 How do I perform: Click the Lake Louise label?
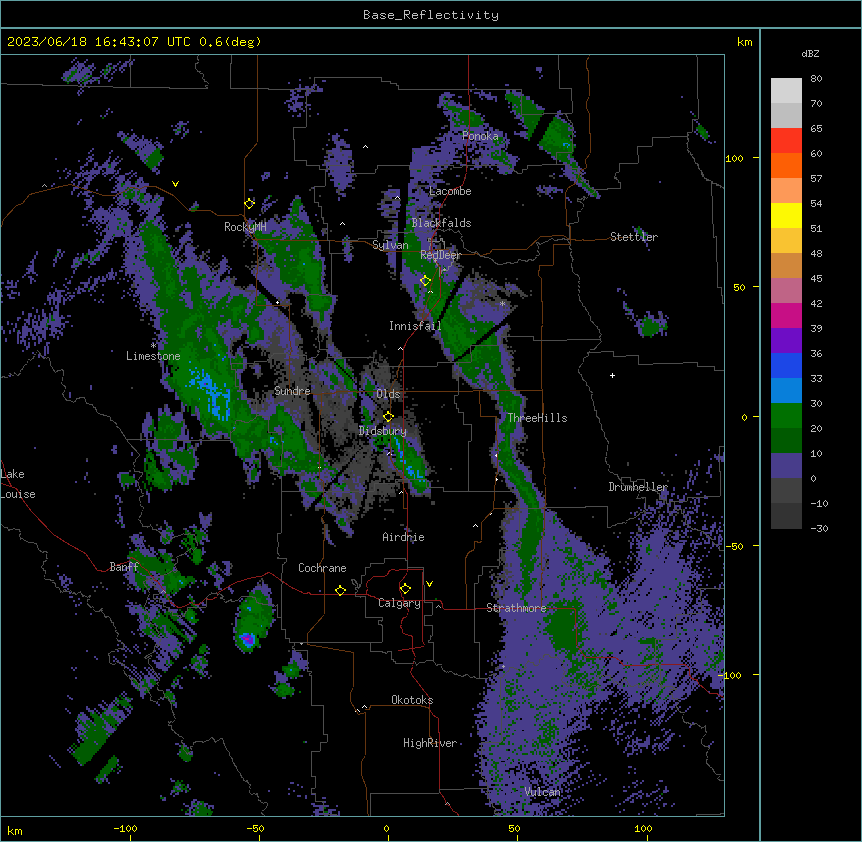pos(18,484)
